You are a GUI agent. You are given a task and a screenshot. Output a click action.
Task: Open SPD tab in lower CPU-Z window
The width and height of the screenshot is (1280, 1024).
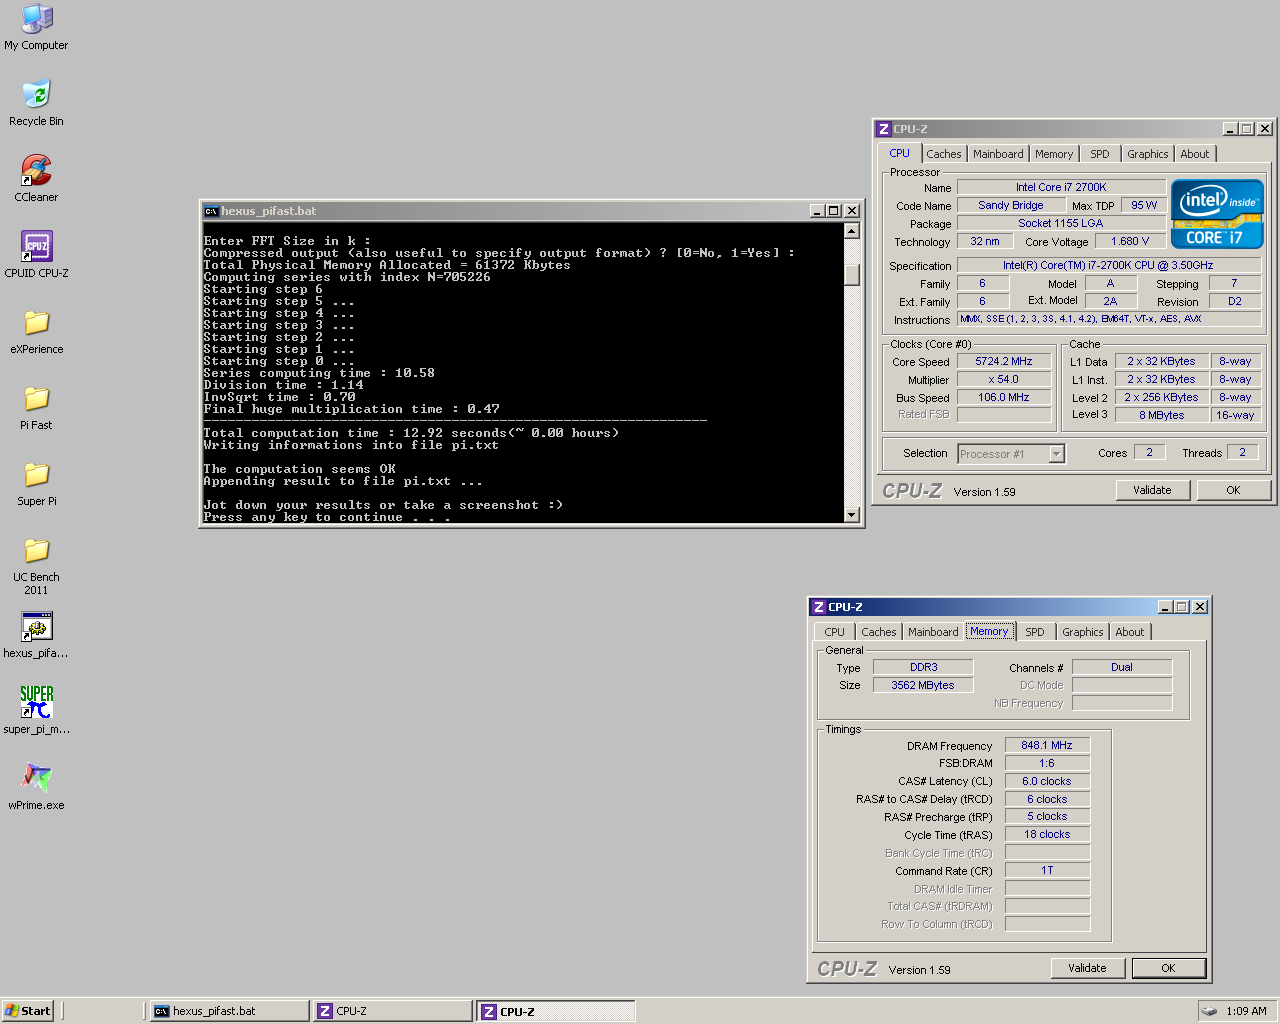point(1034,632)
